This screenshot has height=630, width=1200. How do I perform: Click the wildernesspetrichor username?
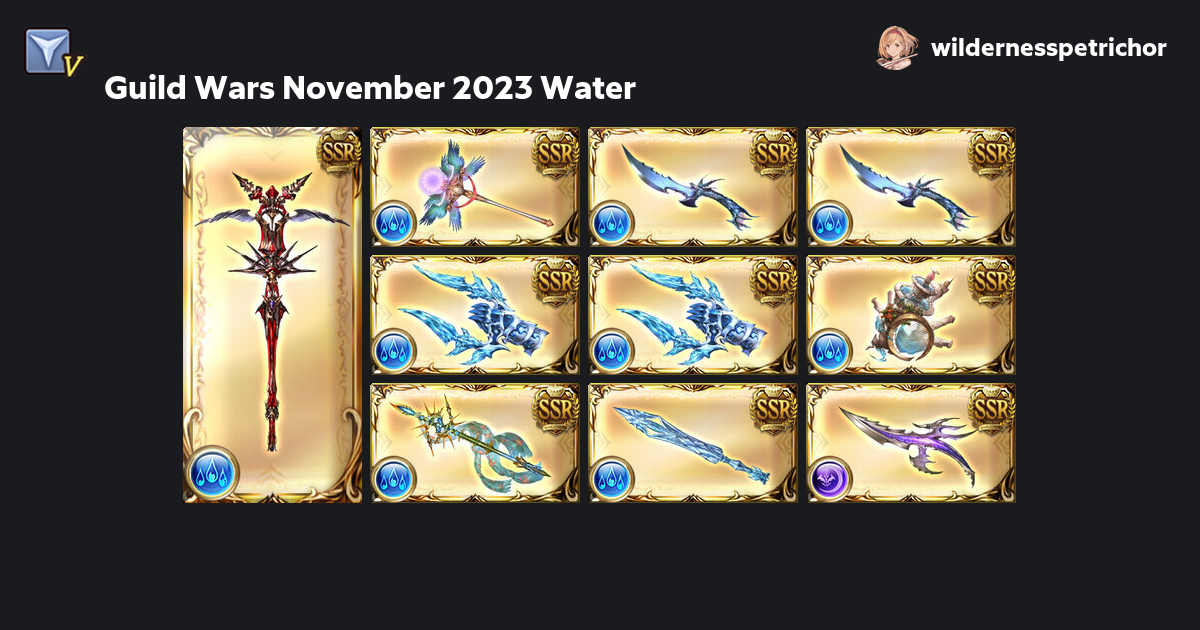[1049, 48]
